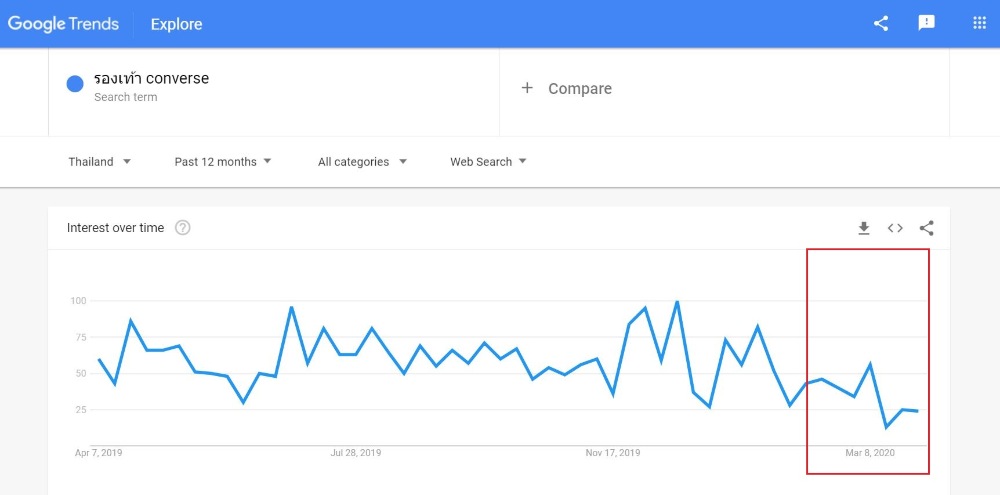The image size is (1000, 495).
Task: Click the plus icon beside Compare
Action: 527,88
